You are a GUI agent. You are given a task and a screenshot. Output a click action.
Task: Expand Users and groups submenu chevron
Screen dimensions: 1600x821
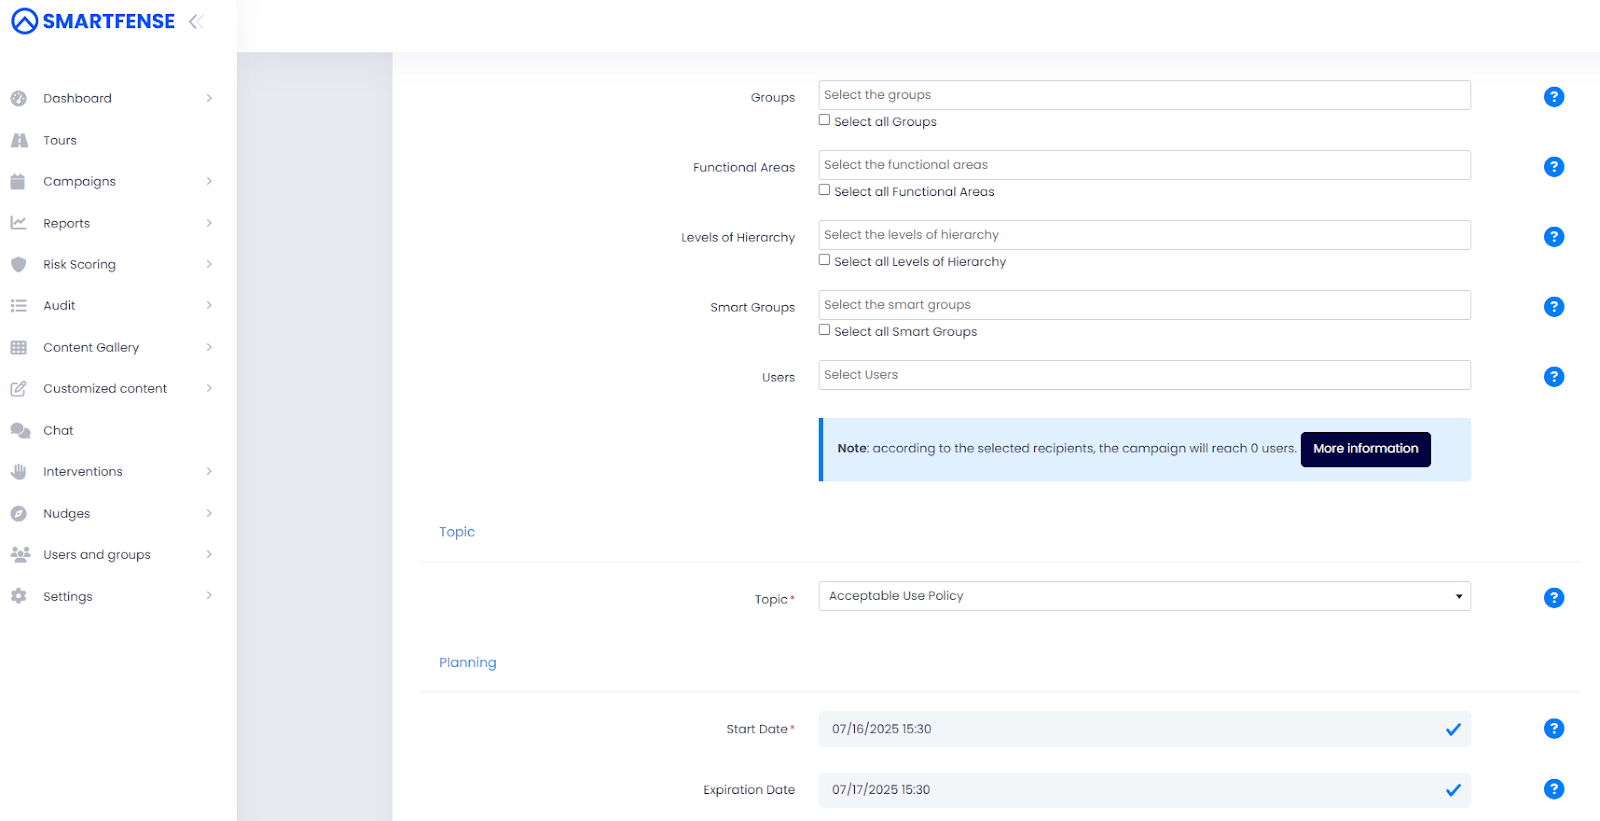tap(209, 554)
